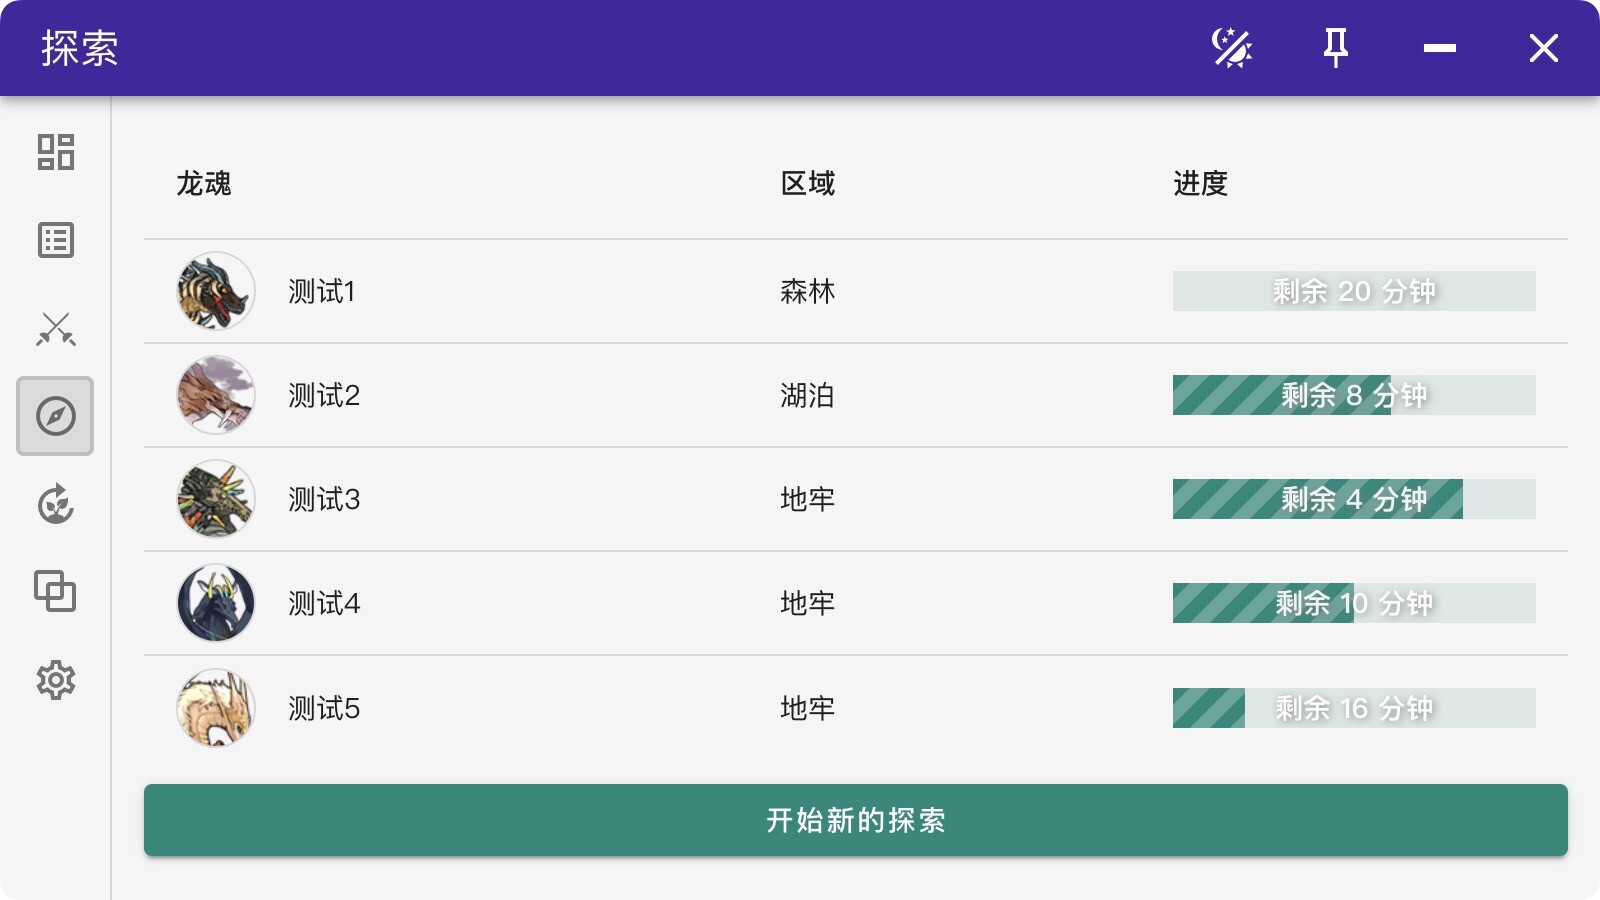
Task: Click 测试5's dragon avatar
Action: (x=215, y=708)
